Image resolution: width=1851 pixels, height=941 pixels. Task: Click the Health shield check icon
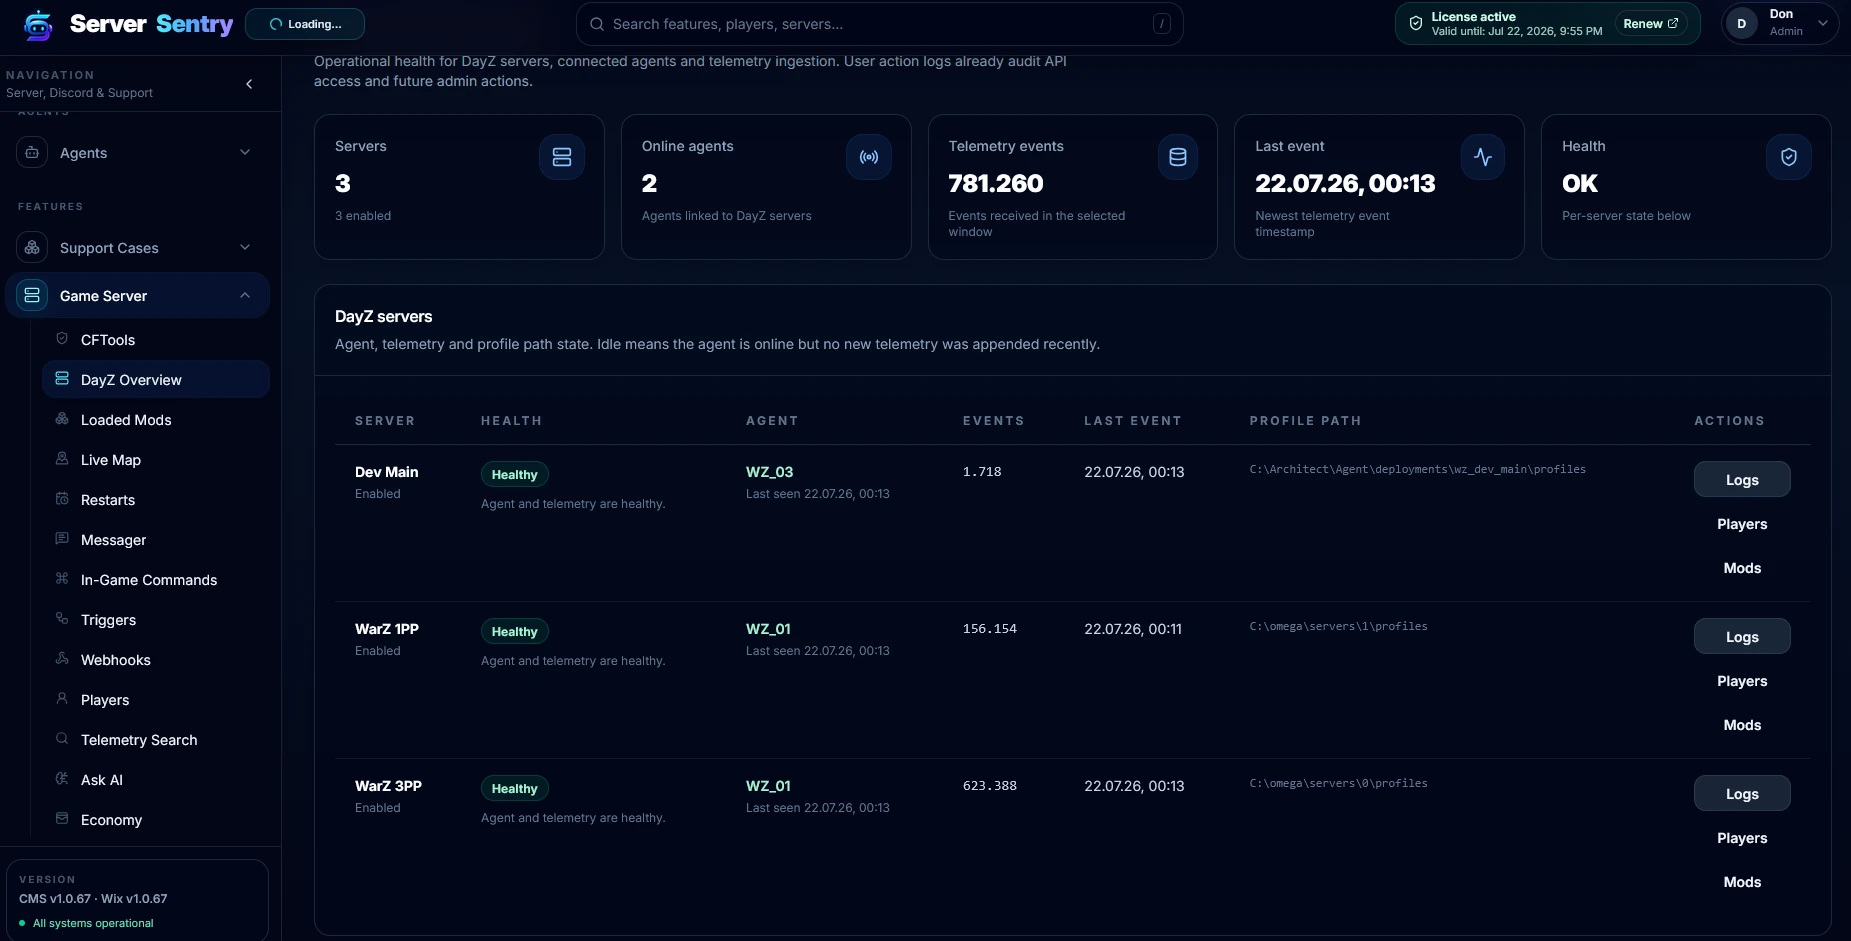click(1789, 157)
